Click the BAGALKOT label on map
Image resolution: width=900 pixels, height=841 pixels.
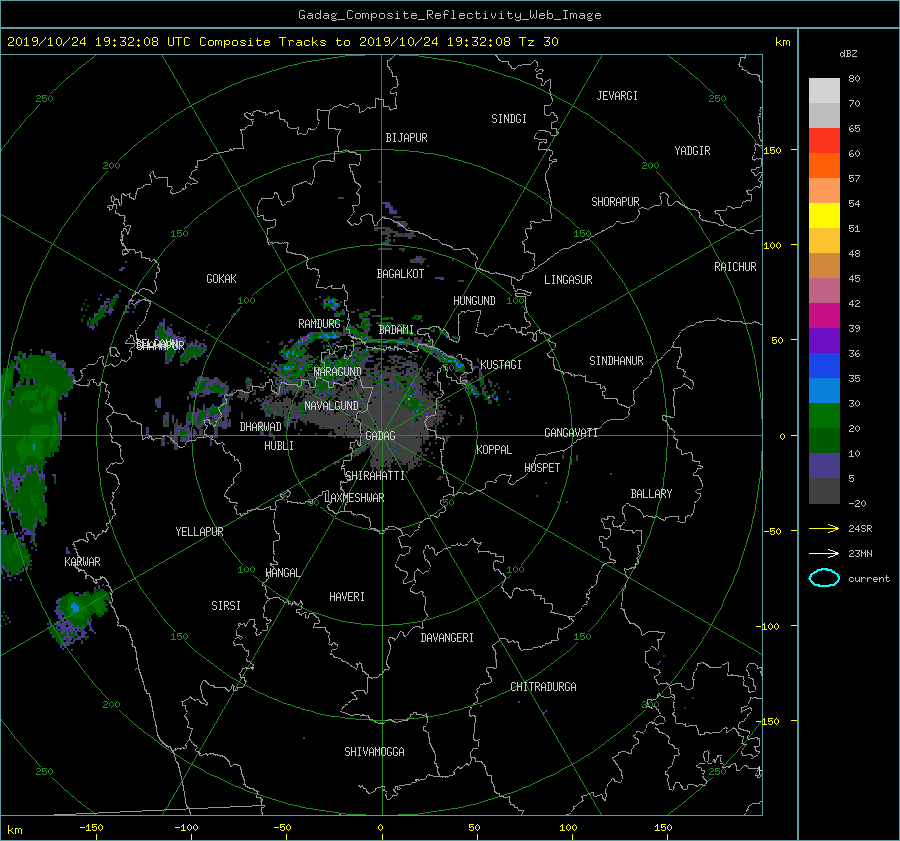[x=400, y=274]
